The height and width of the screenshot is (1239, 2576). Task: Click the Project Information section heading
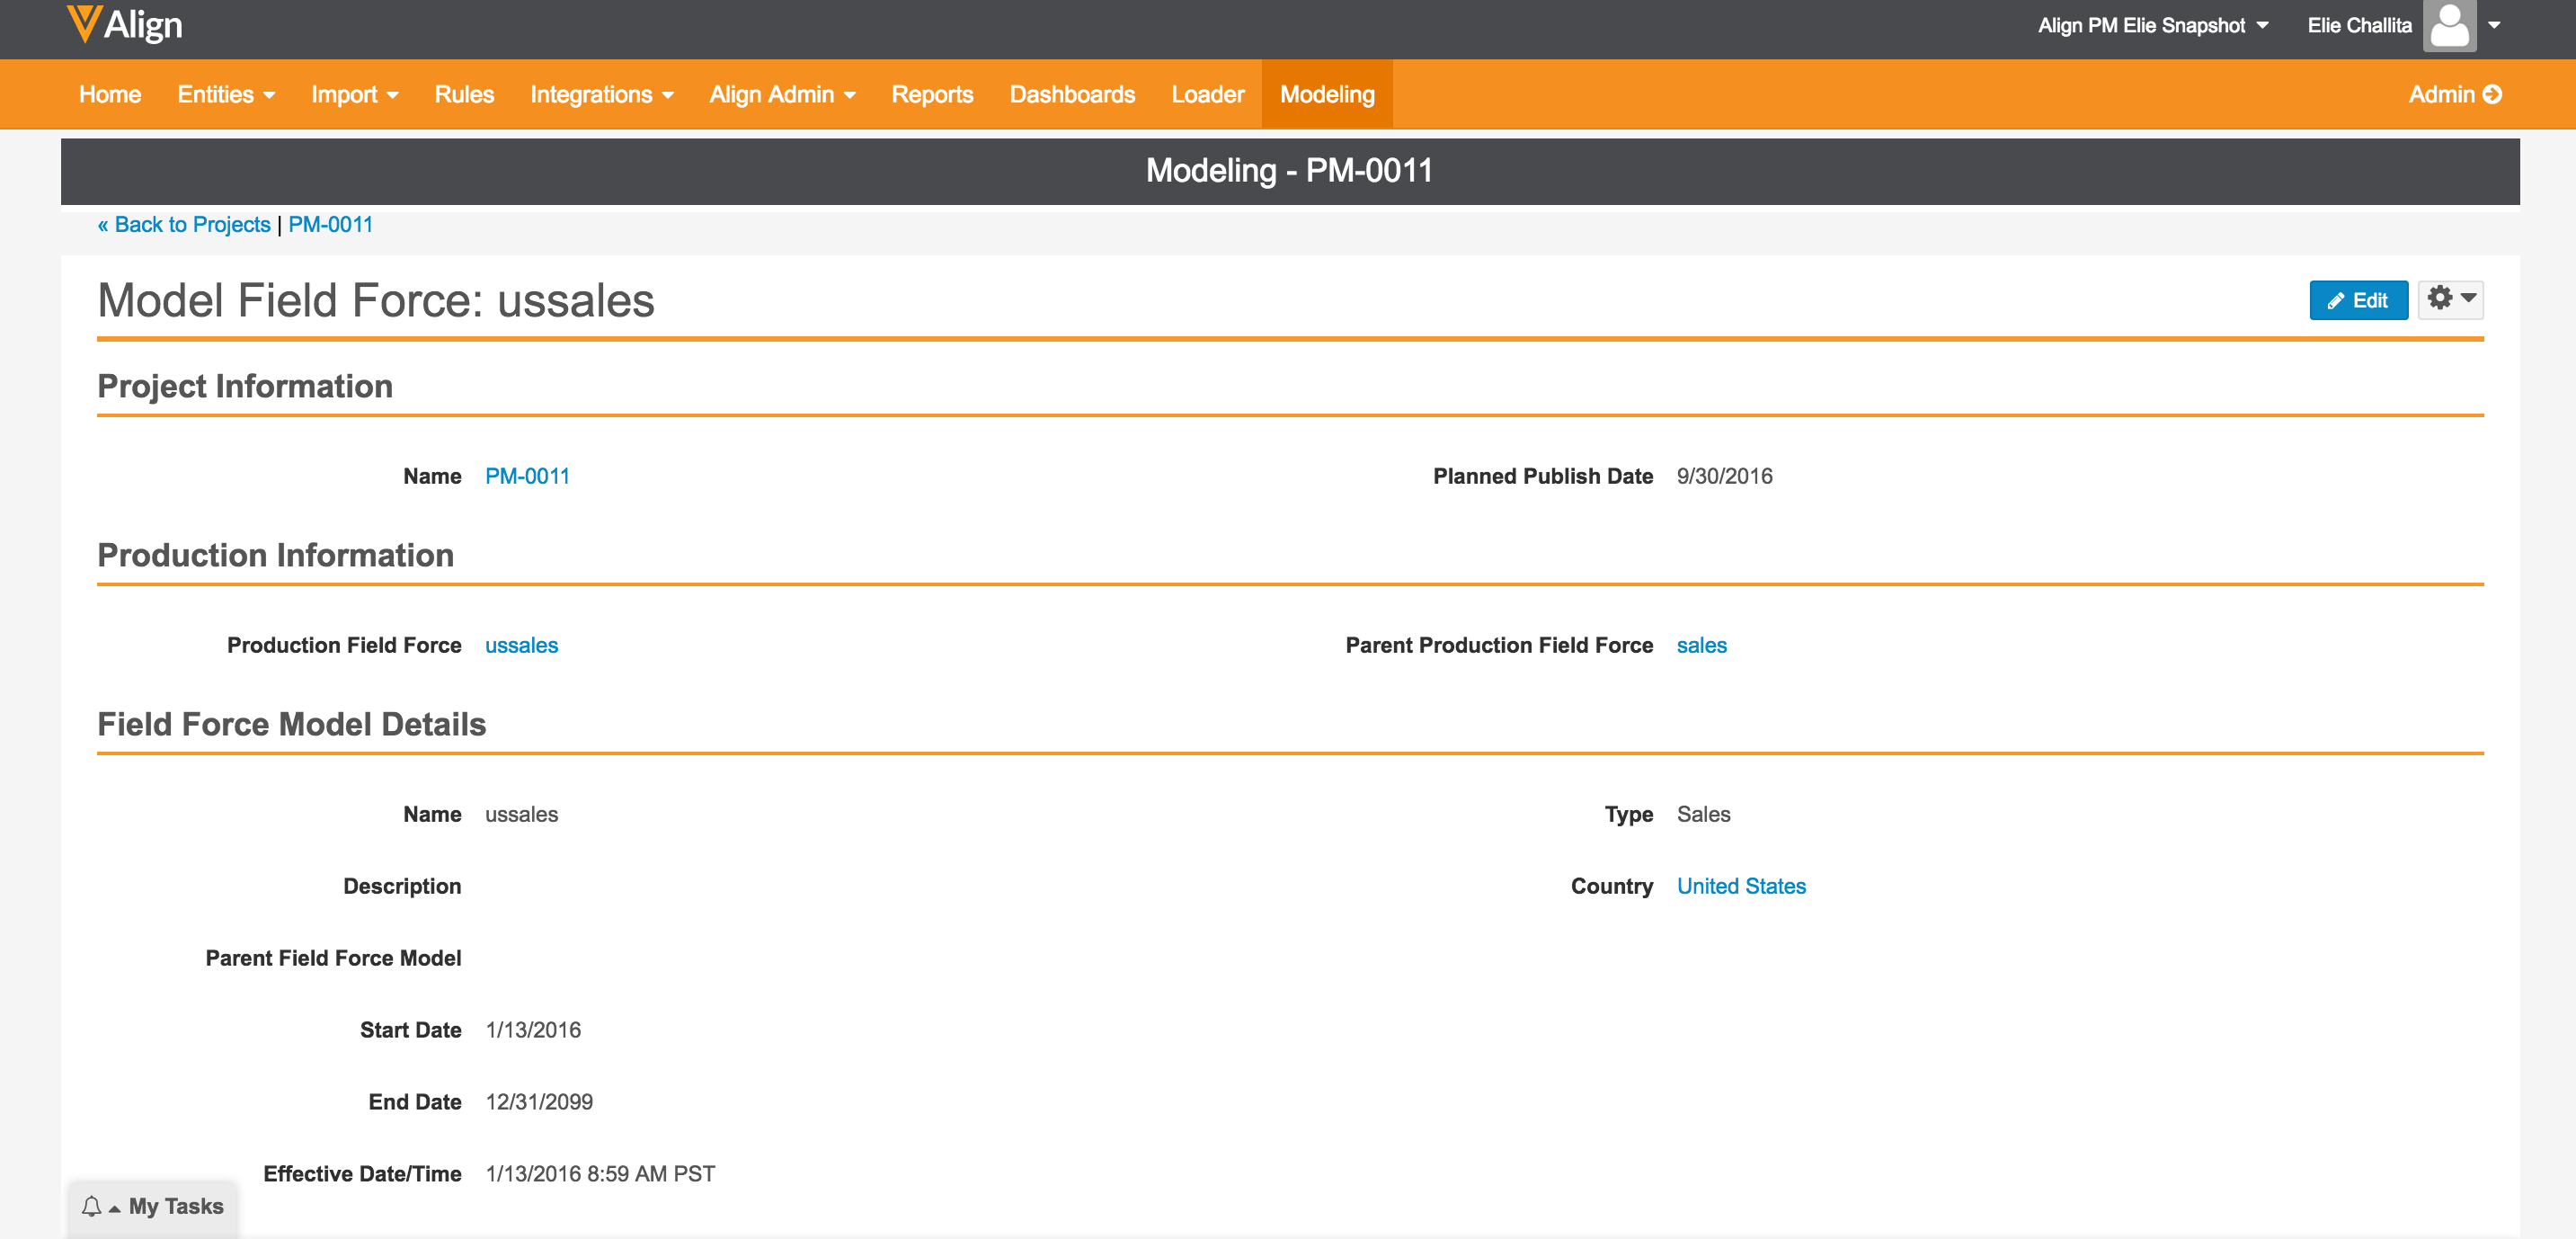pos(245,386)
